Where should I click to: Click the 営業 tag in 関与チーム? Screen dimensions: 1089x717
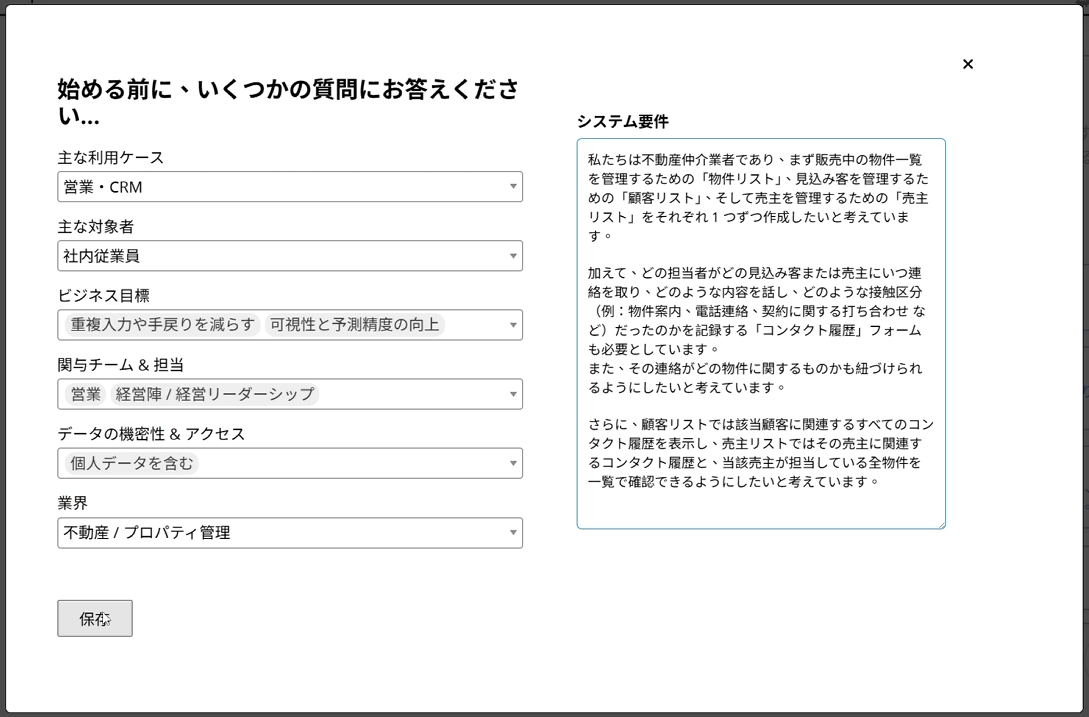point(86,394)
